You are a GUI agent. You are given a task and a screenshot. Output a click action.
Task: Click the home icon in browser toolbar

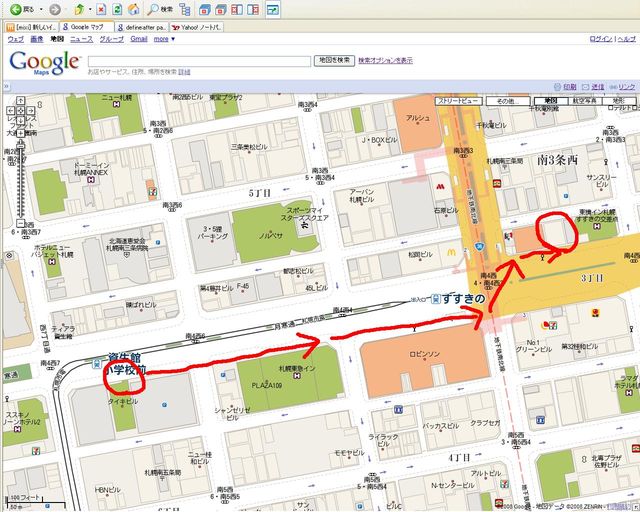point(131,9)
